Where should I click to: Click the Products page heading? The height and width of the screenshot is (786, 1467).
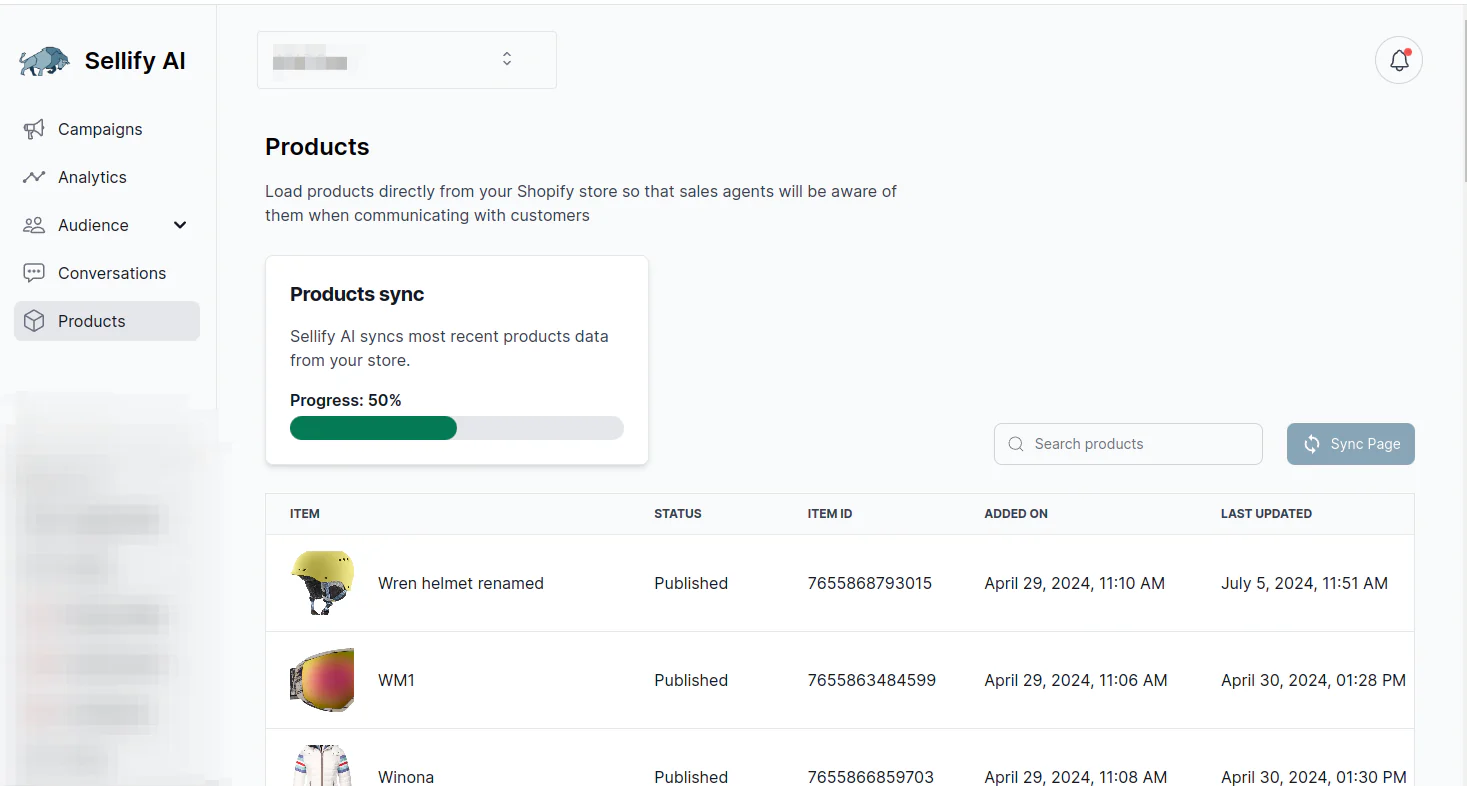[x=317, y=147]
